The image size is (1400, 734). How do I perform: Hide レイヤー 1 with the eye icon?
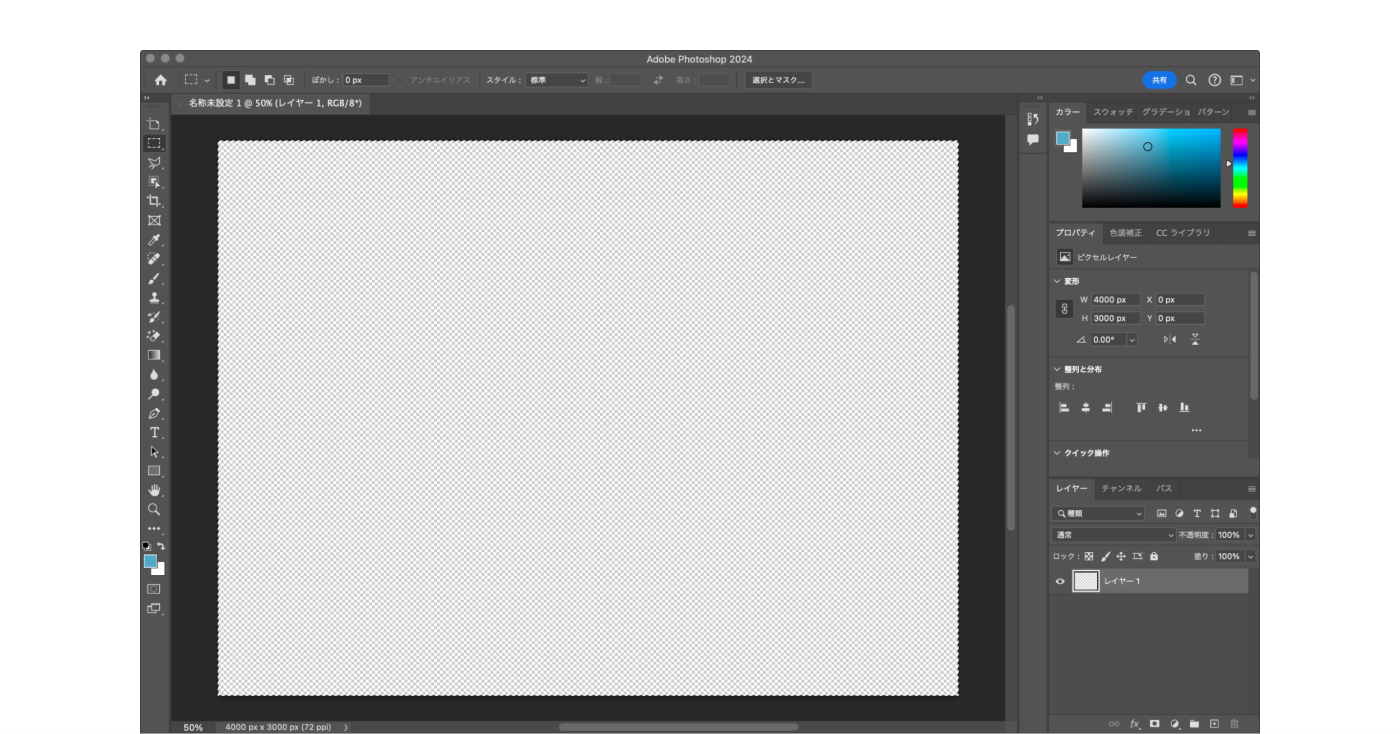[x=1061, y=581]
